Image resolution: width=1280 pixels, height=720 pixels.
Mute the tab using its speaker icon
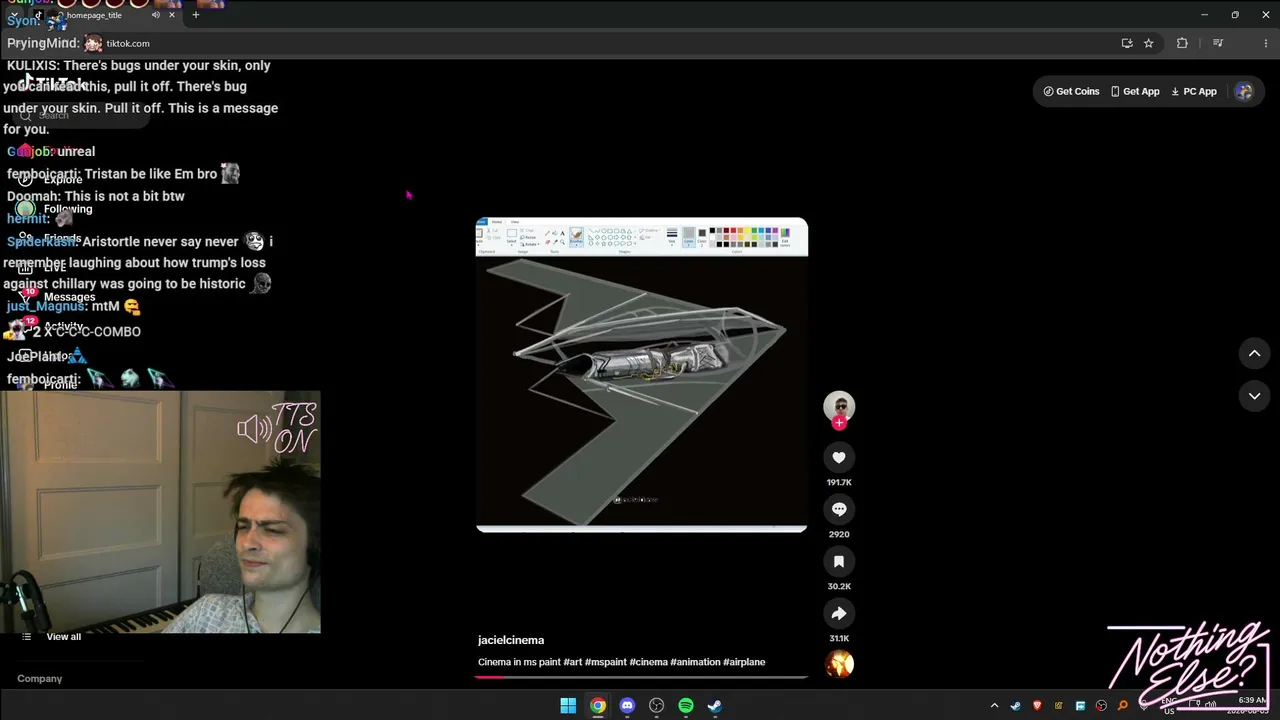tap(155, 15)
